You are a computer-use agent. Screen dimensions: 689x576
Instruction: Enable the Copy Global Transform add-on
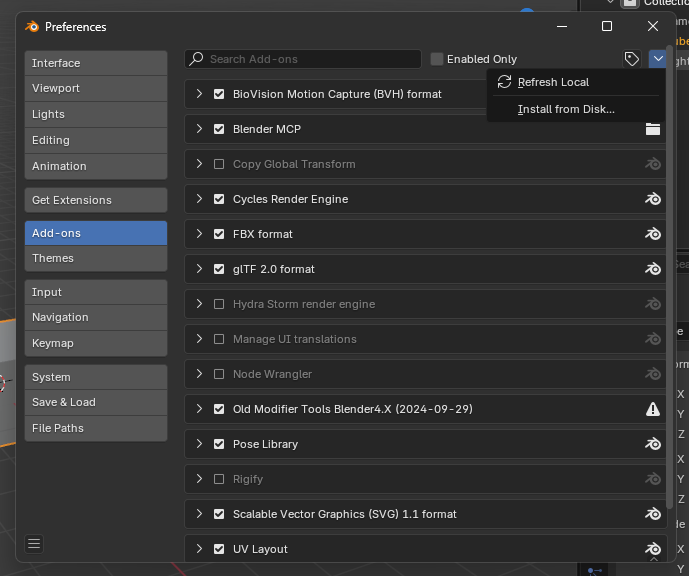pyautogui.click(x=219, y=164)
